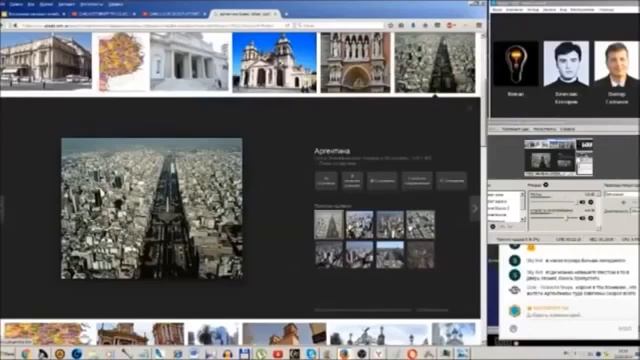Mute the second mixer audio channel

tap(582, 218)
